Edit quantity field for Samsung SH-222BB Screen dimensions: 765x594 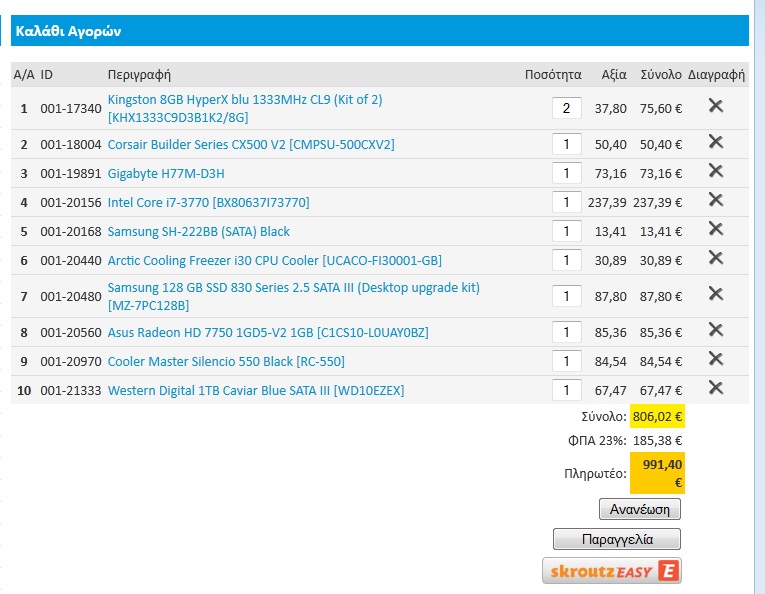pos(566,231)
